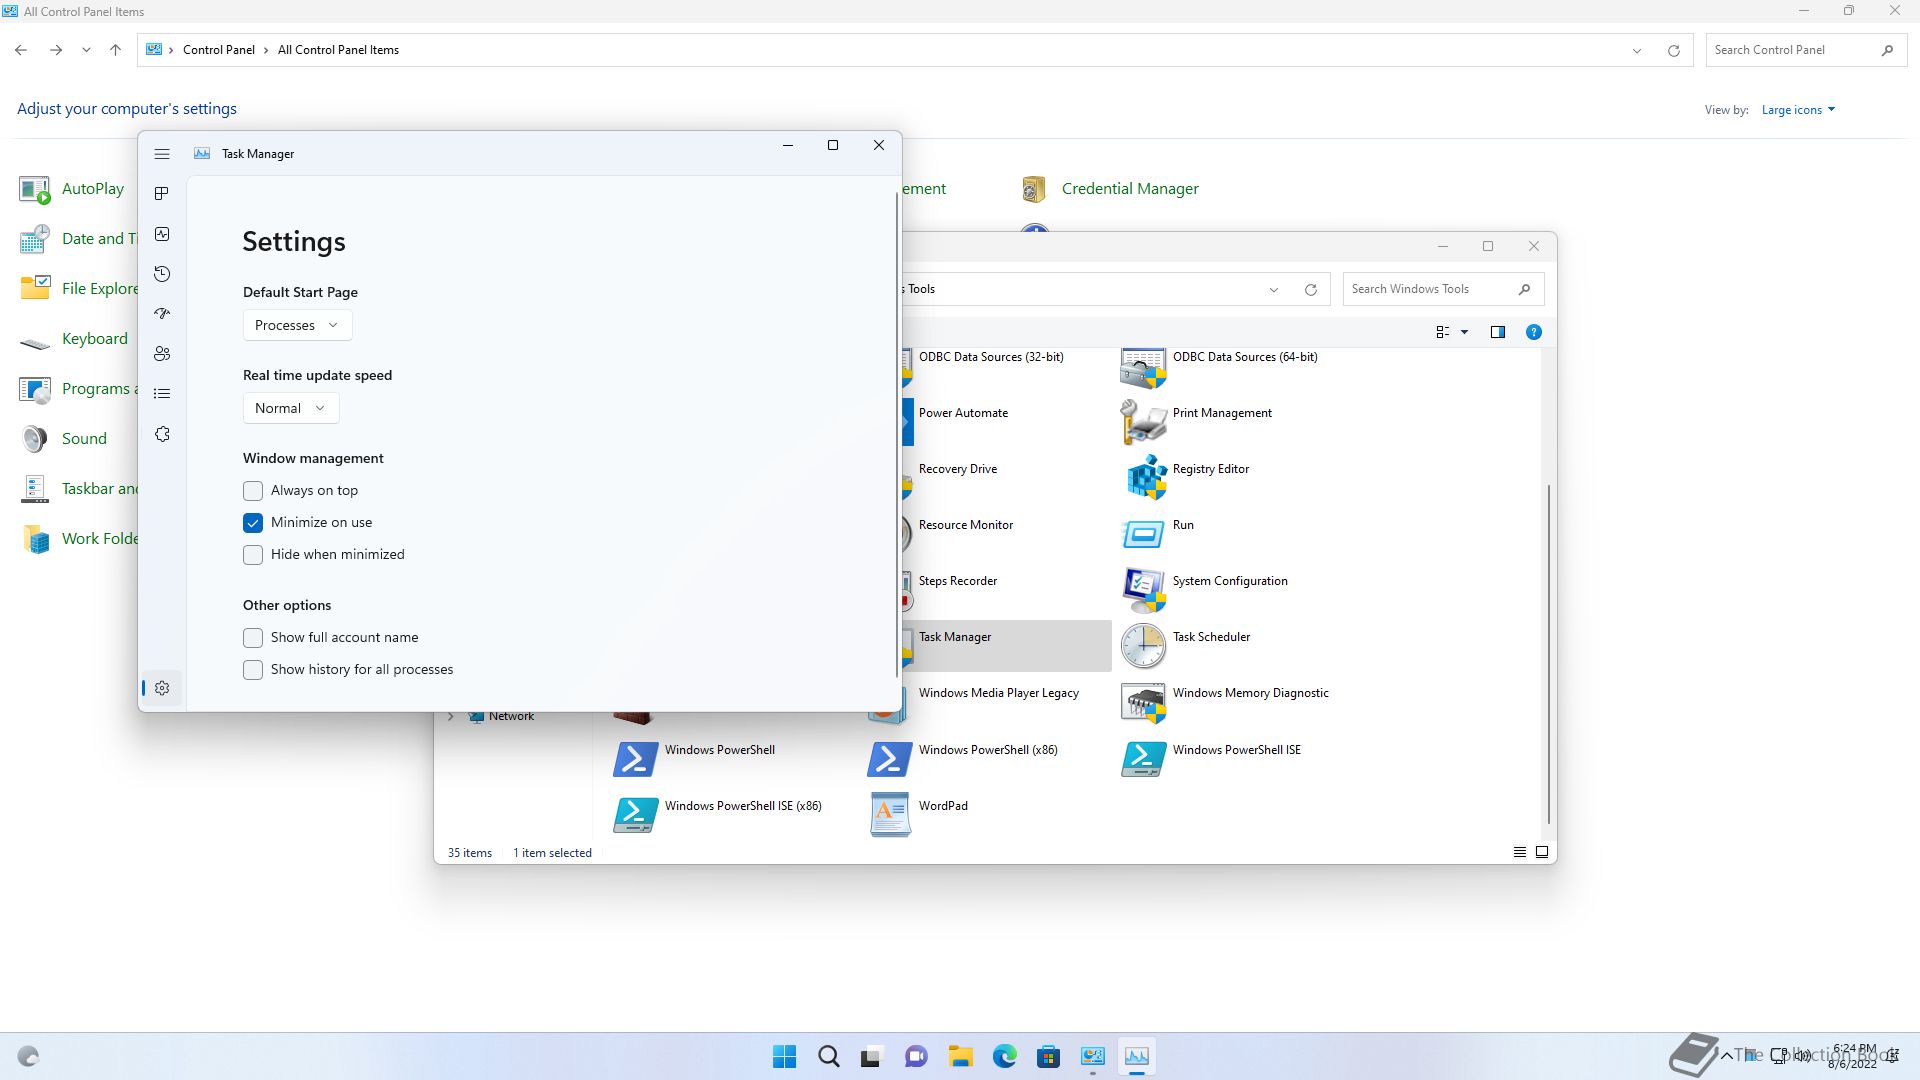This screenshot has width=1920, height=1080.
Task: Open Microsoft Store from the taskbar
Action: pos(1048,1056)
